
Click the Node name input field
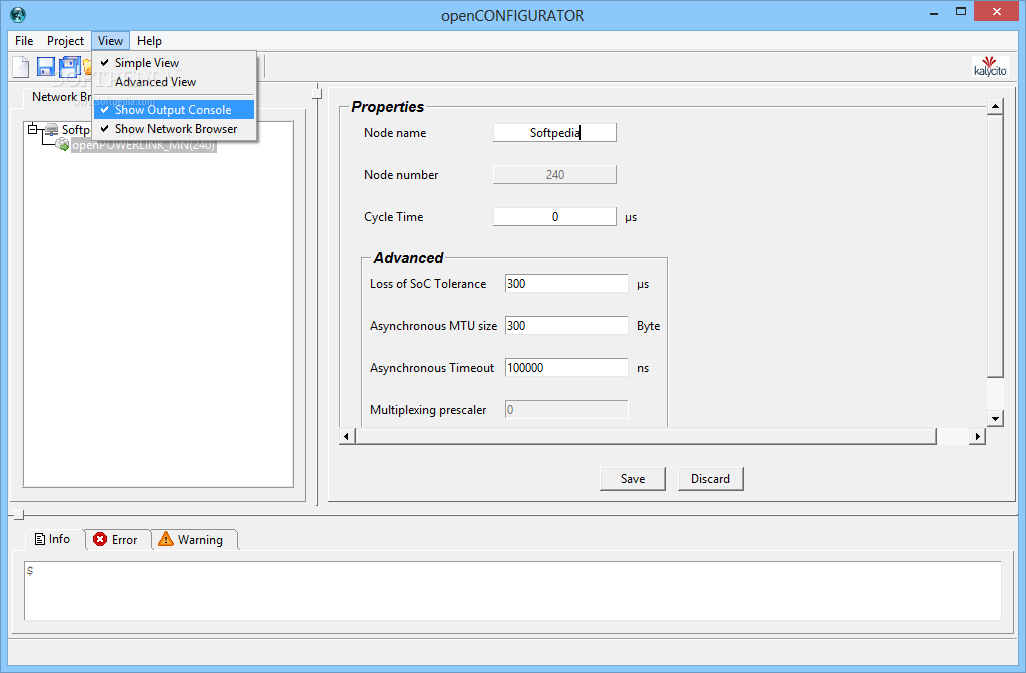[x=555, y=133]
